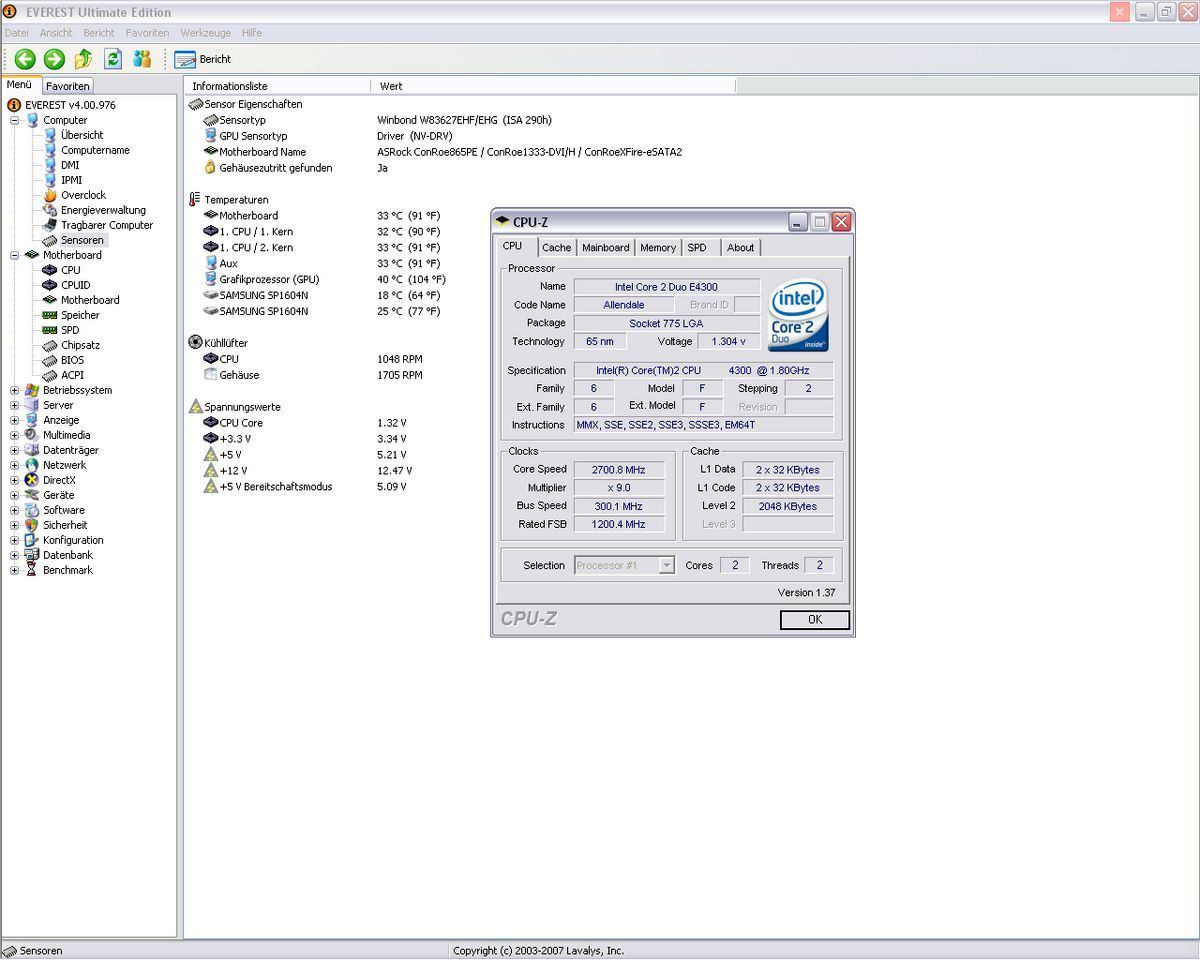
Task: Select the ACPI tree item
Action: pyautogui.click(x=72, y=375)
